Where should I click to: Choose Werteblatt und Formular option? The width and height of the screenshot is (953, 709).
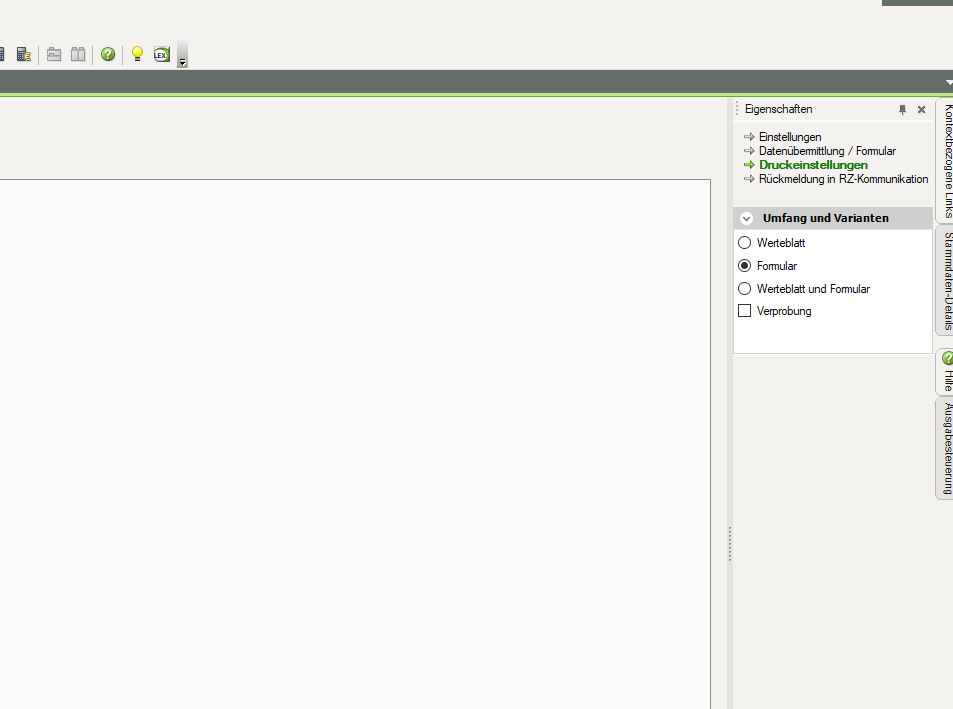pyautogui.click(x=744, y=289)
